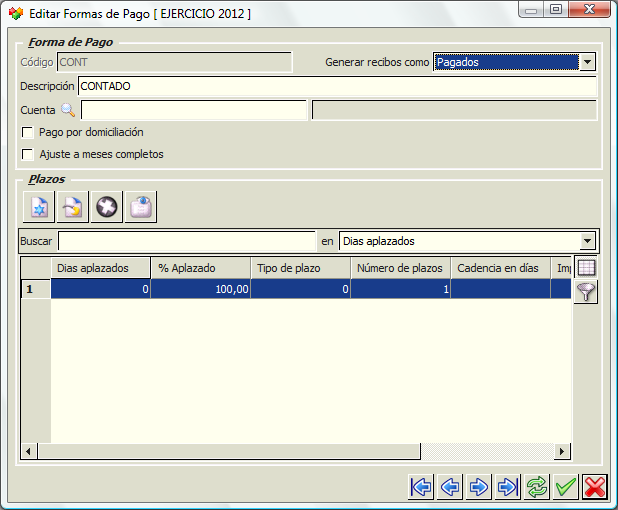Cancel with the red X button

pyautogui.click(x=595, y=487)
